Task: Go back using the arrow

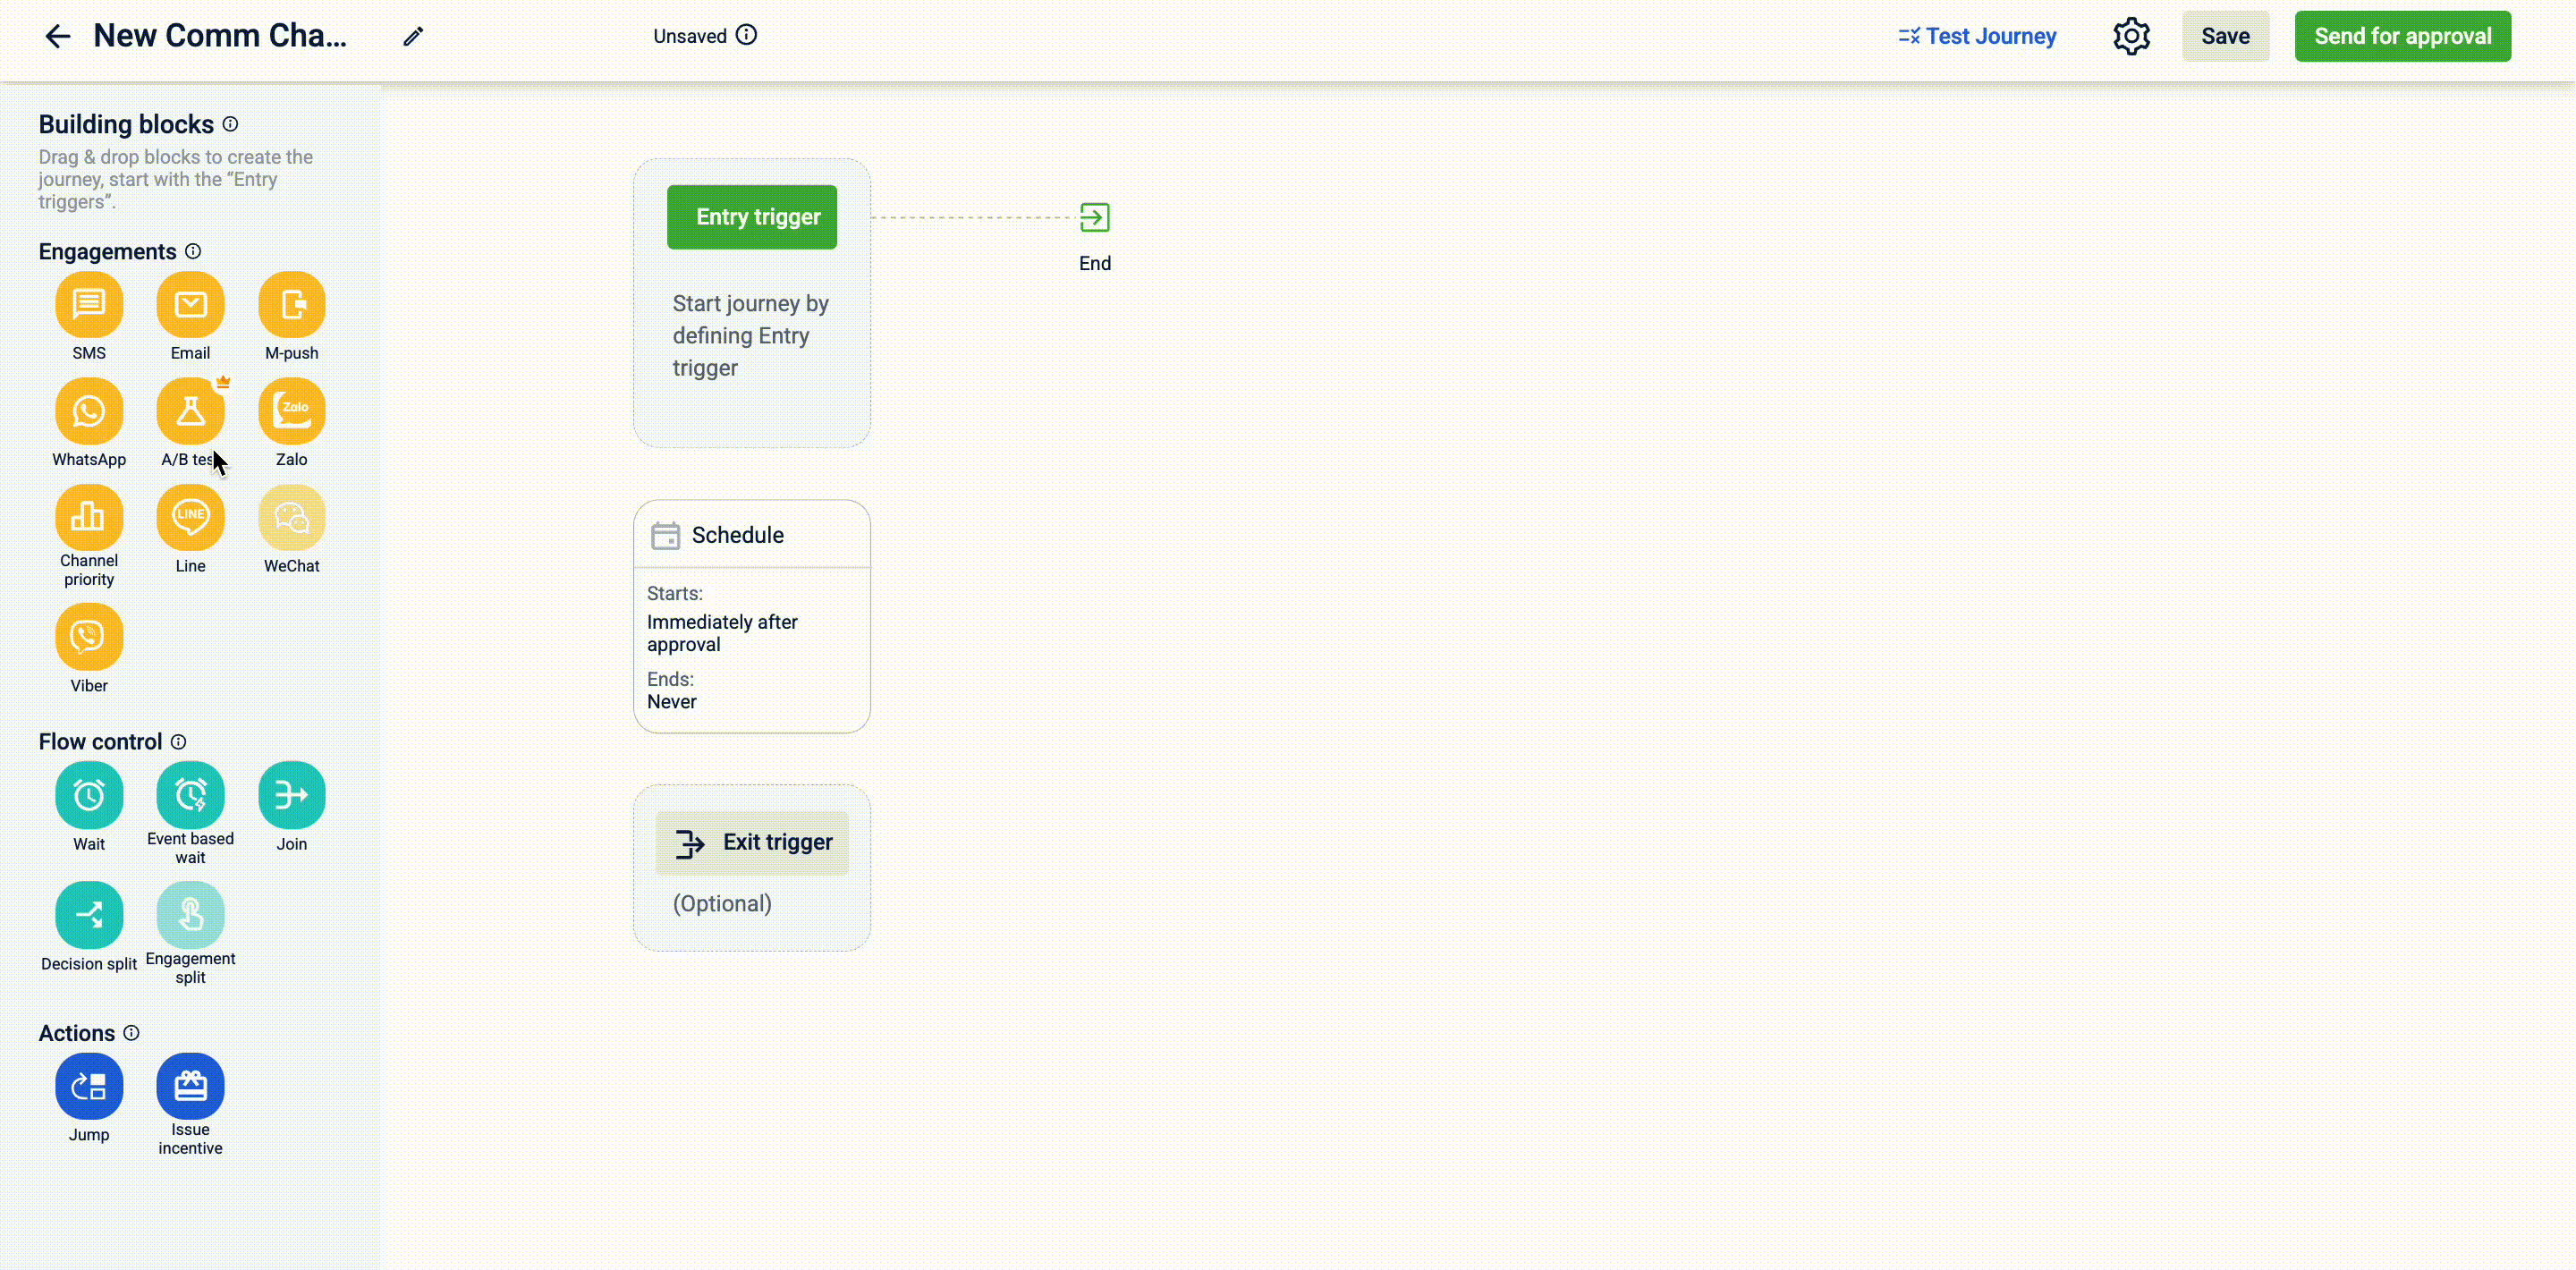Action: pyautogui.click(x=57, y=37)
